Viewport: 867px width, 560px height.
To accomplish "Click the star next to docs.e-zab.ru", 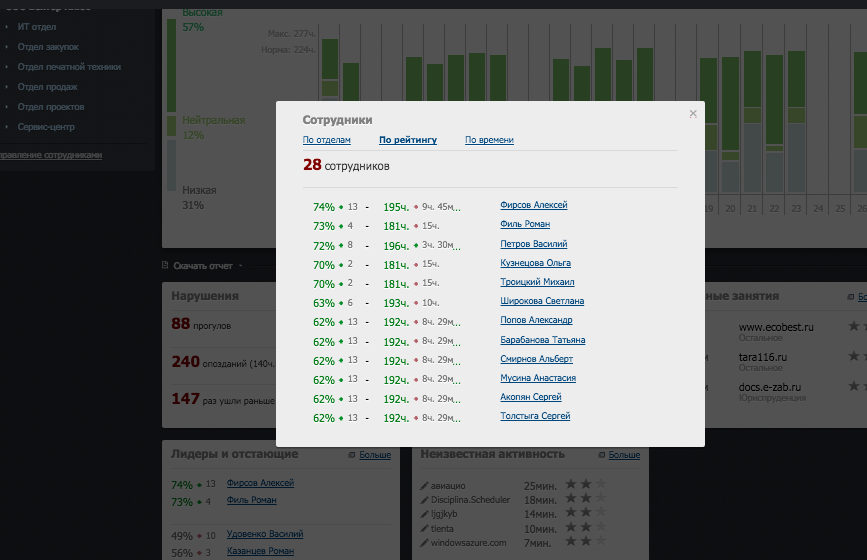I will click(854, 386).
